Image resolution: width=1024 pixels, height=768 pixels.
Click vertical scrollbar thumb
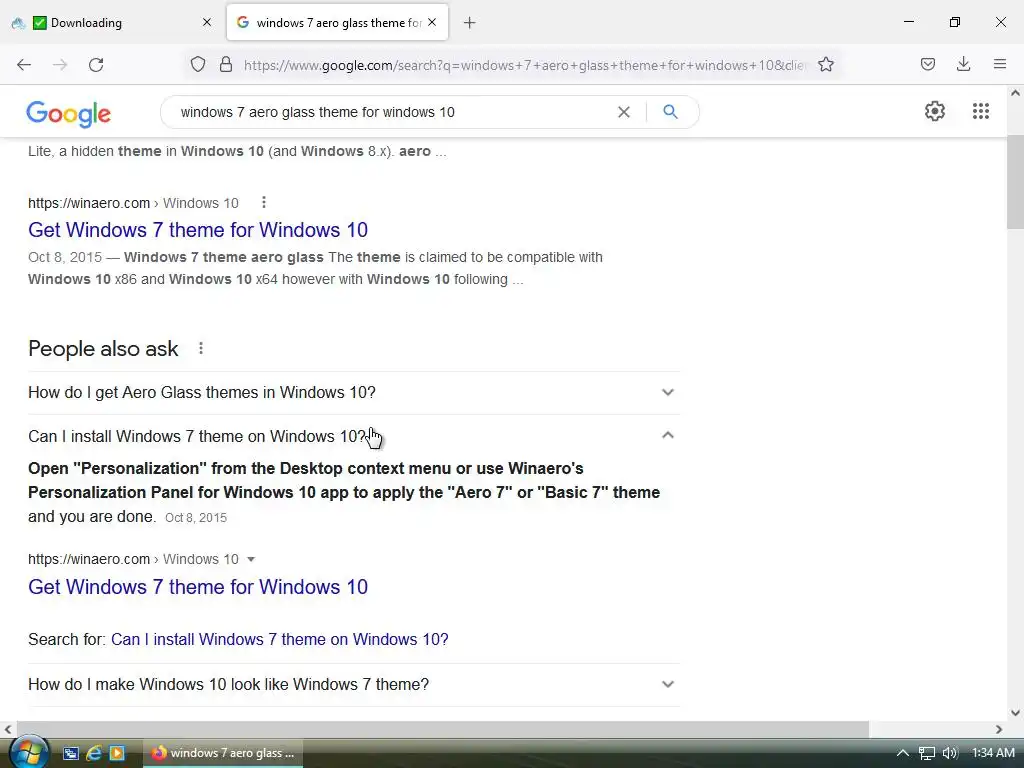(1015, 182)
